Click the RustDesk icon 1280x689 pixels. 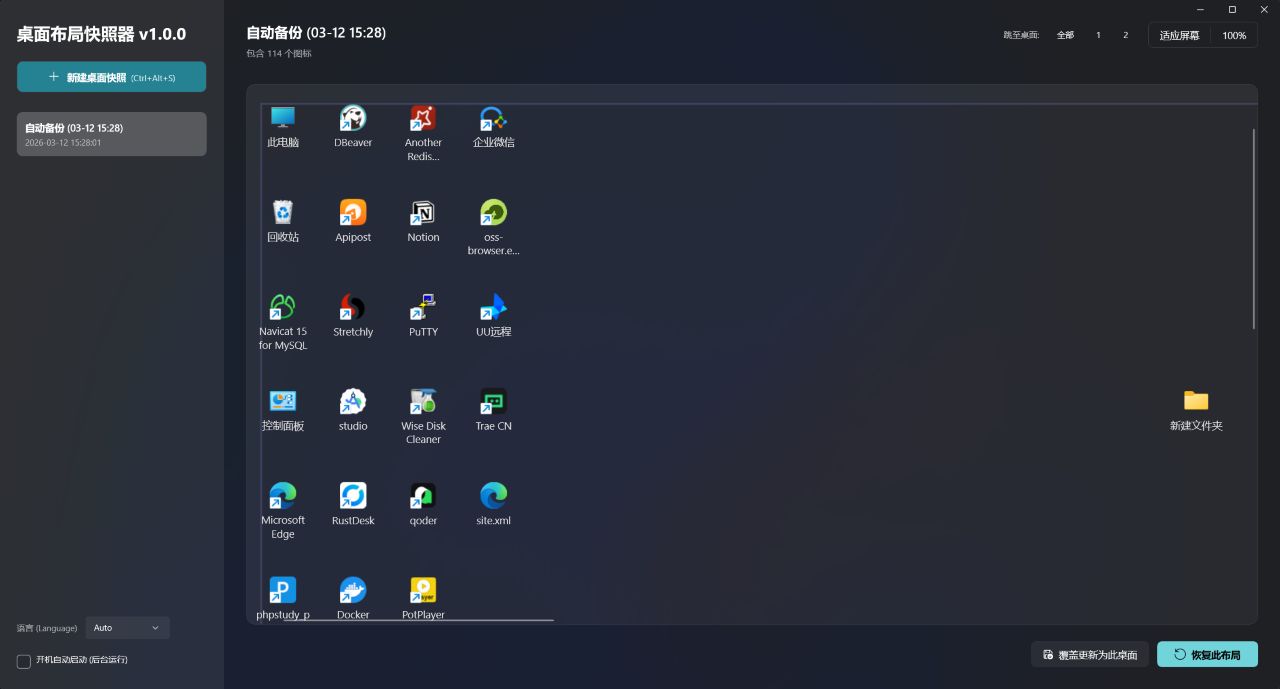(x=353, y=495)
